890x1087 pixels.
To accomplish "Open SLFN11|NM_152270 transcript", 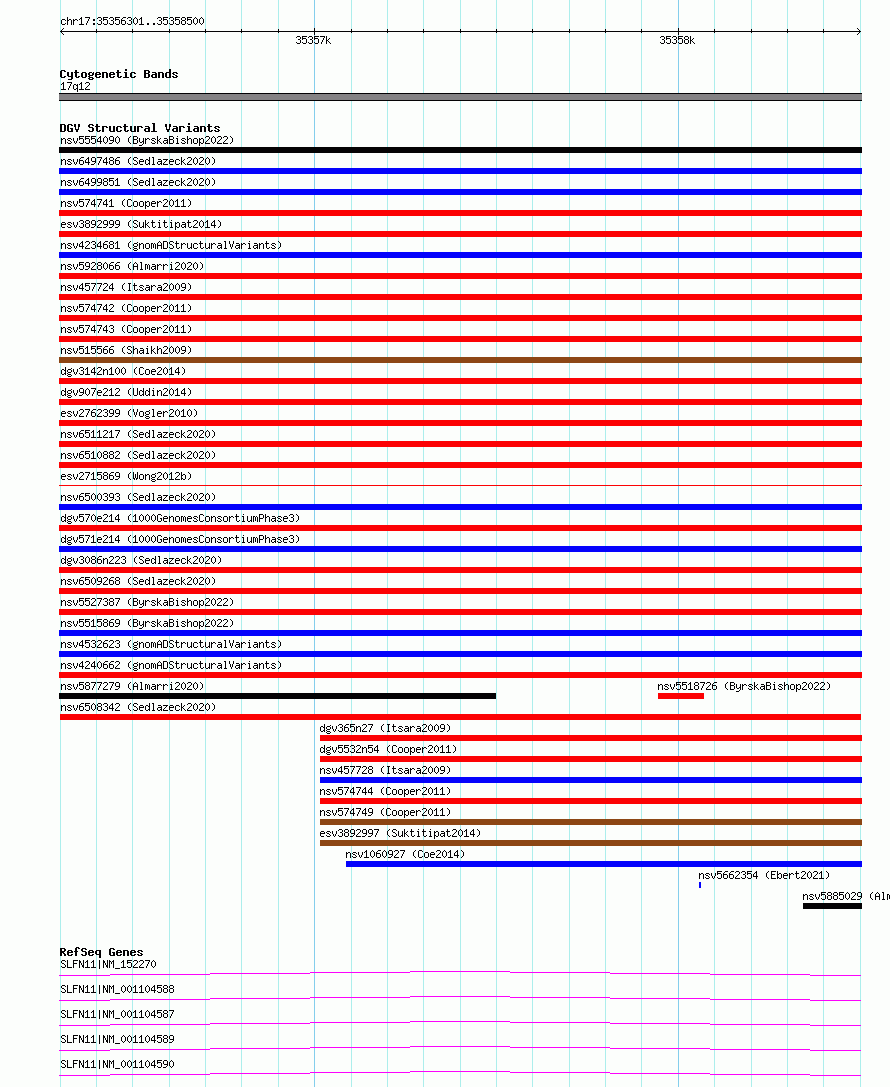I will (108, 964).
